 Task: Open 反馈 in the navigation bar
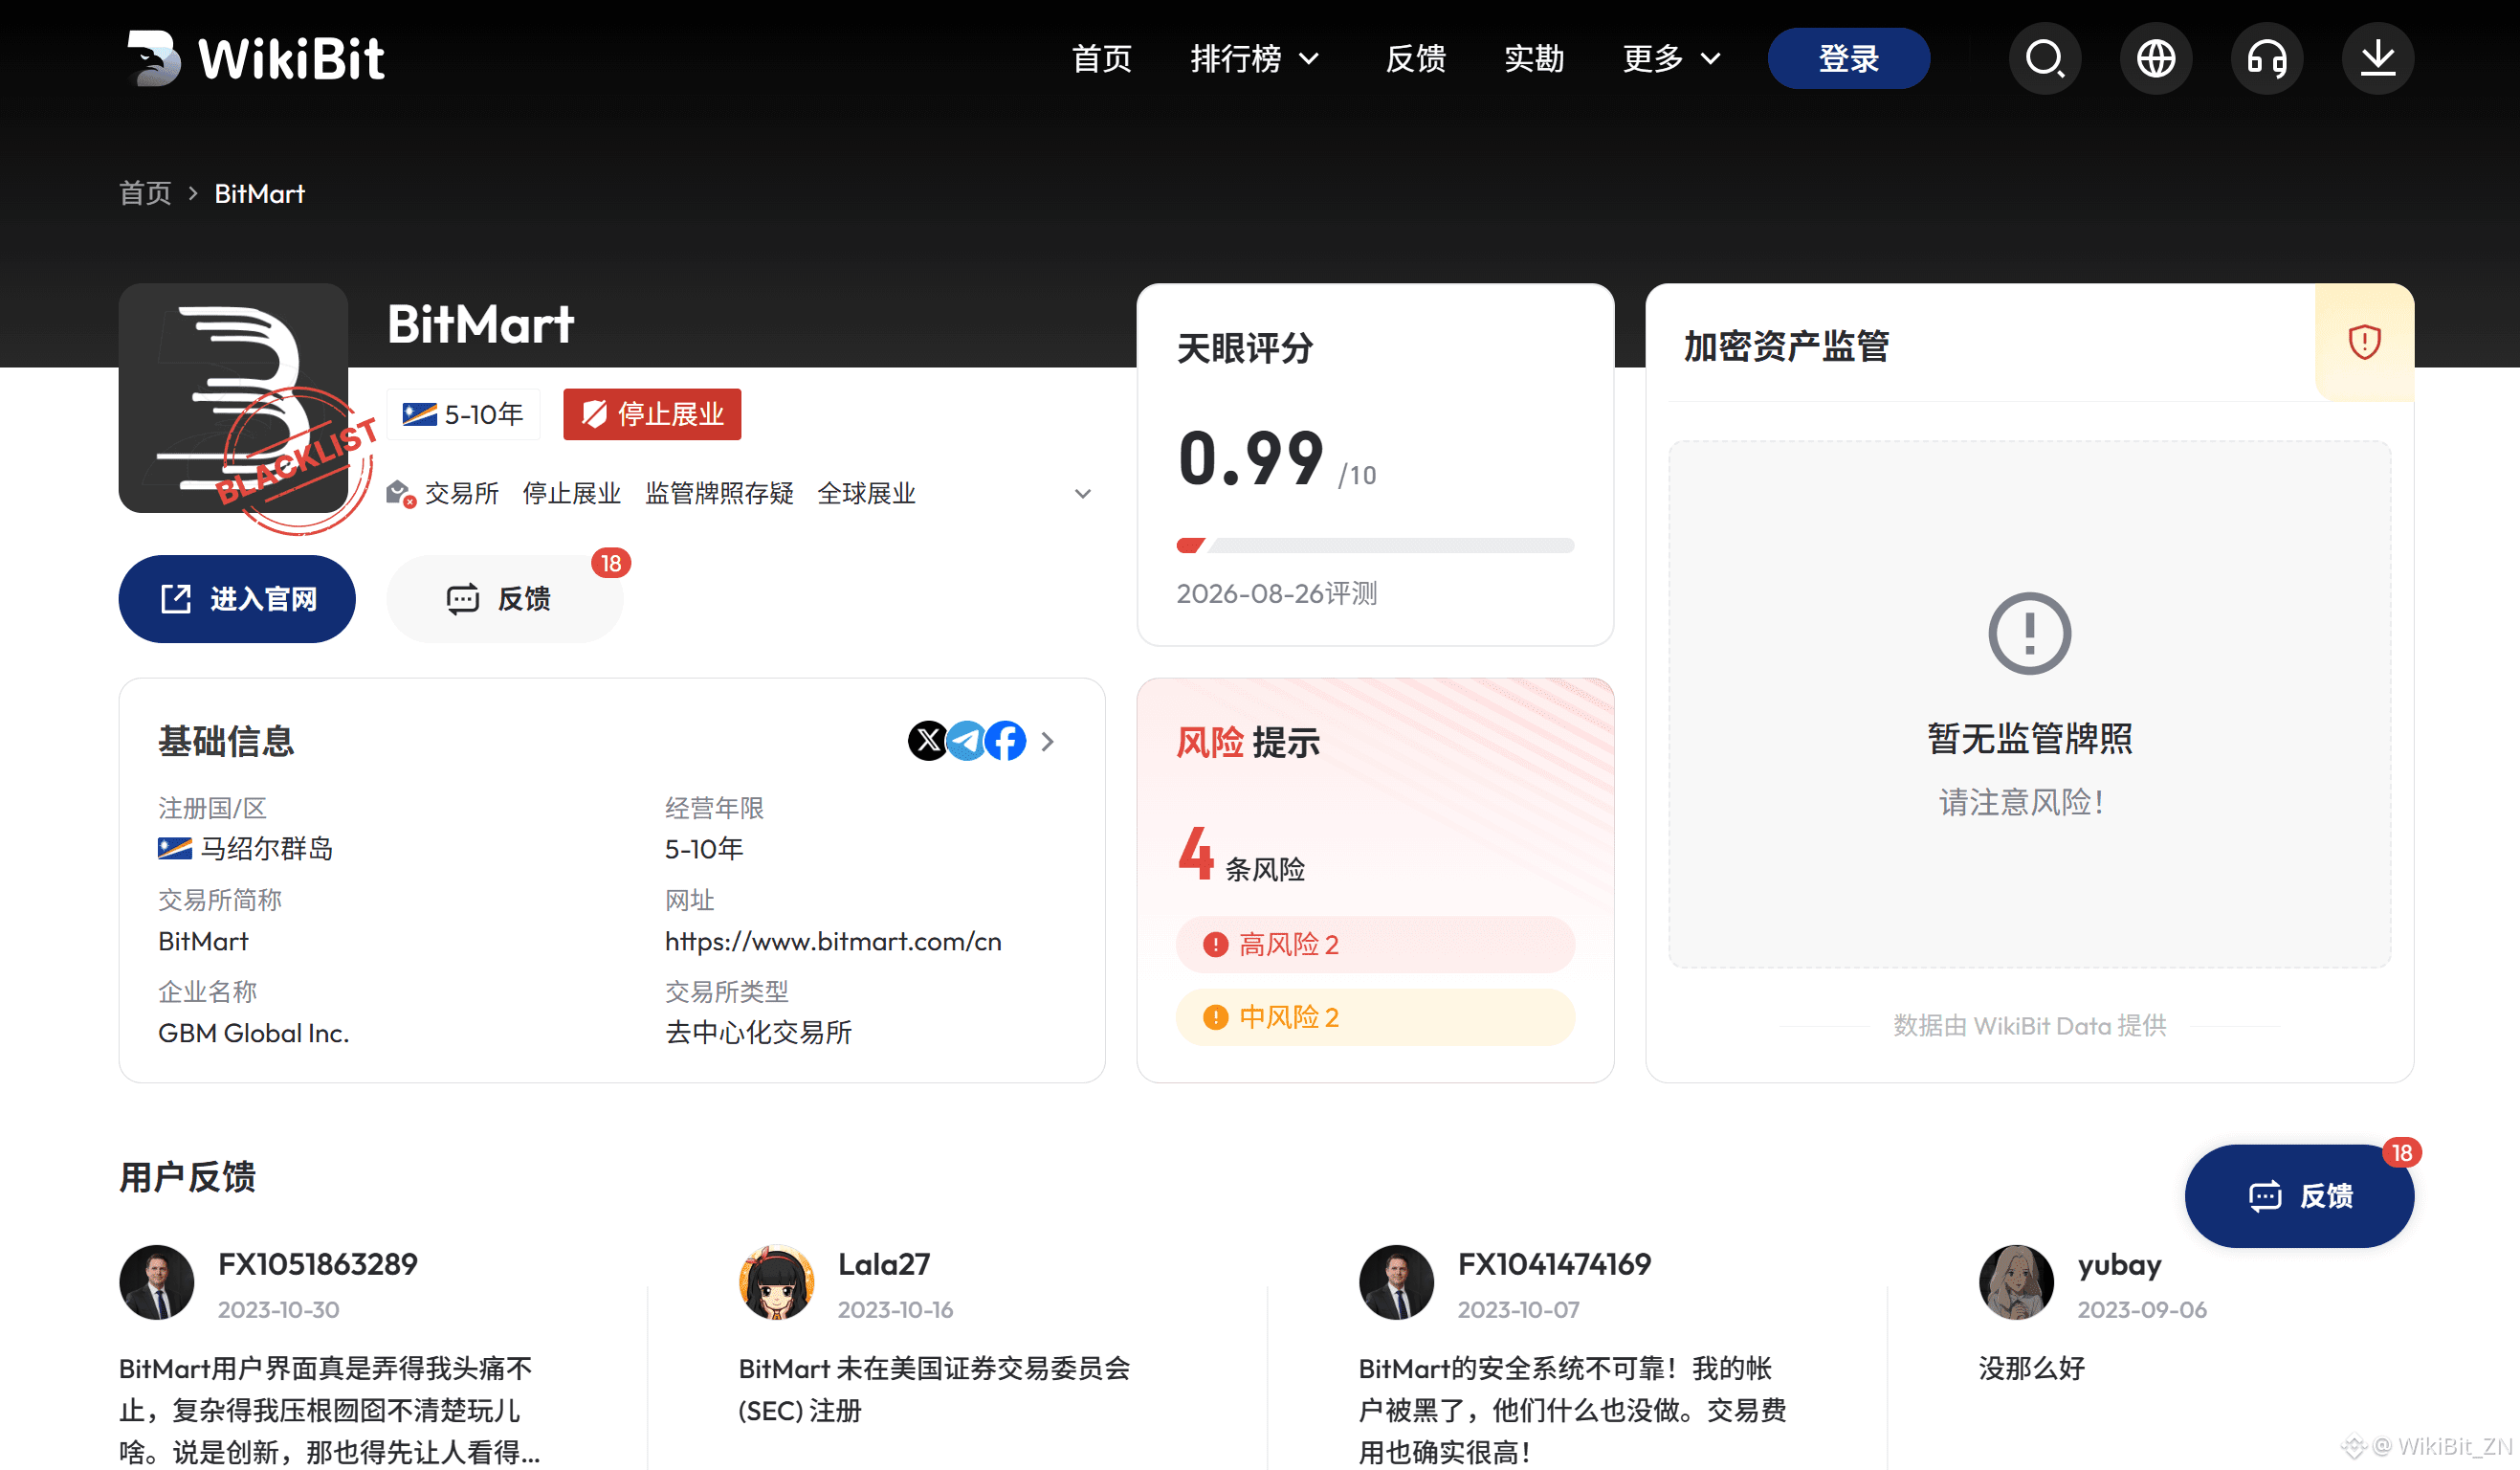[x=1416, y=58]
